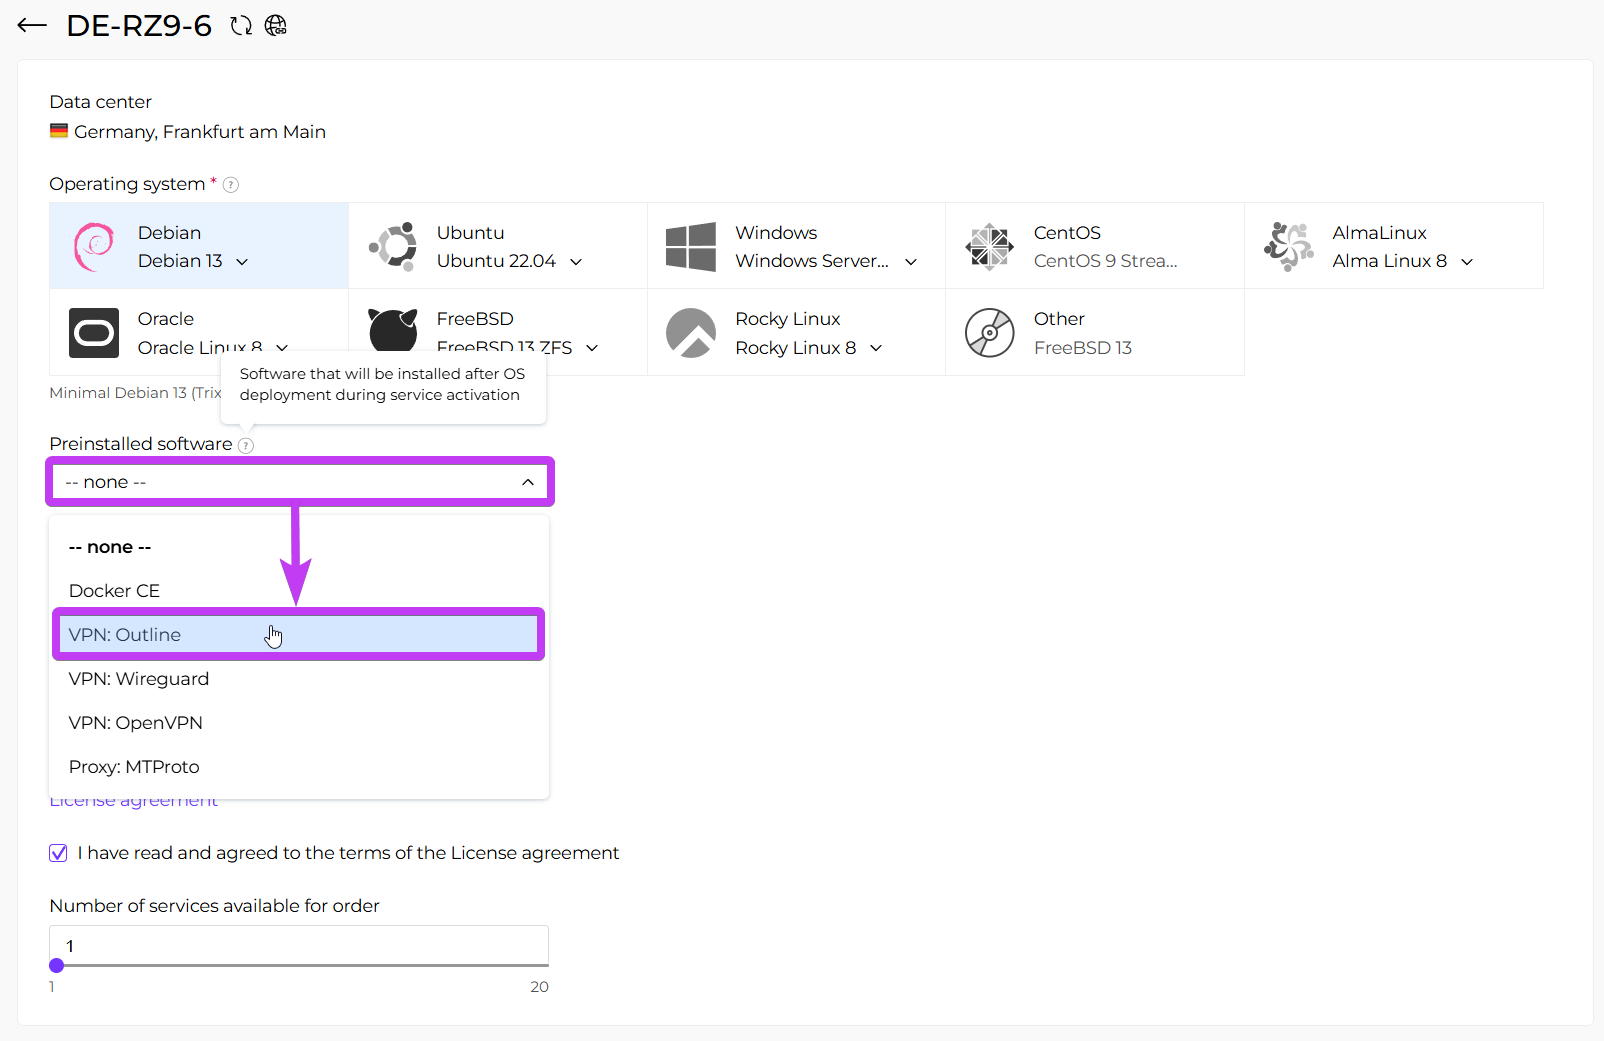Expand the Oracle Linux 8 version dropdown
This screenshot has height=1041, width=1604.
[x=282, y=348]
